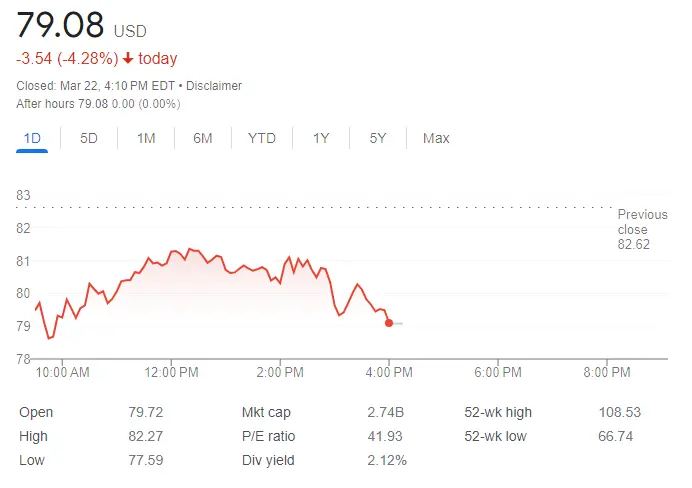Viewport: 692px width, 488px height.
Task: View the 5Y price chart
Action: [378, 139]
